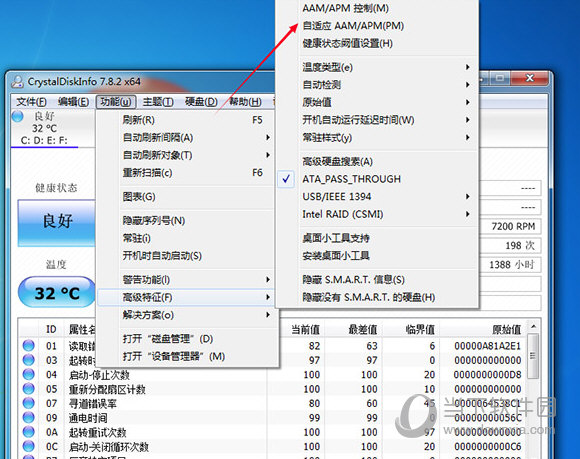The height and width of the screenshot is (459, 580).
Task: Select row 通电时间
Action: pyautogui.click(x=274, y=418)
